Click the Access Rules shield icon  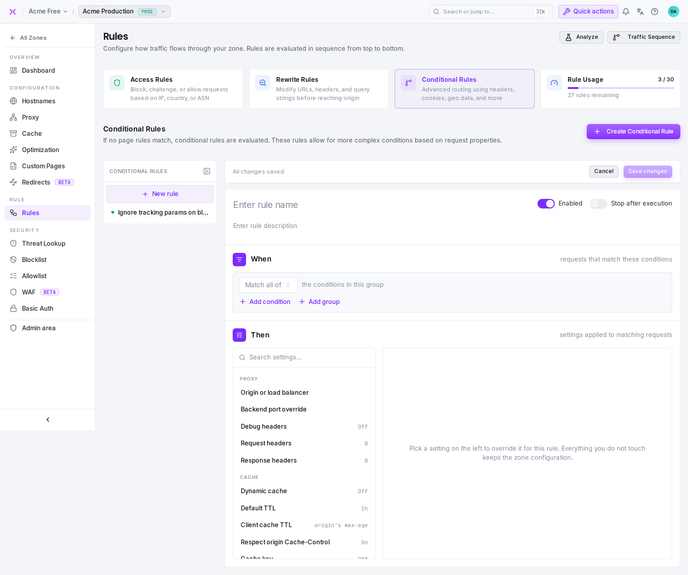click(x=117, y=83)
